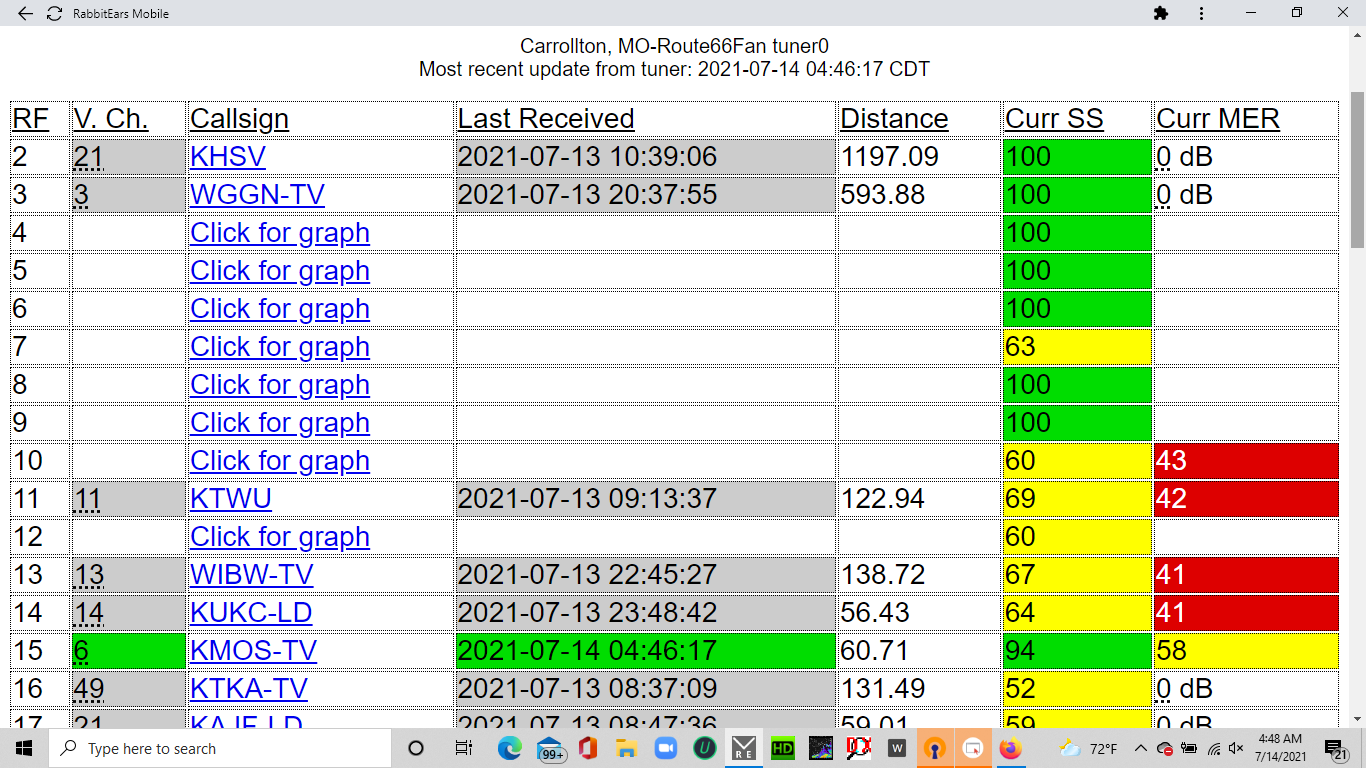
Task: Click the V. Ch. column header
Action: (x=111, y=119)
